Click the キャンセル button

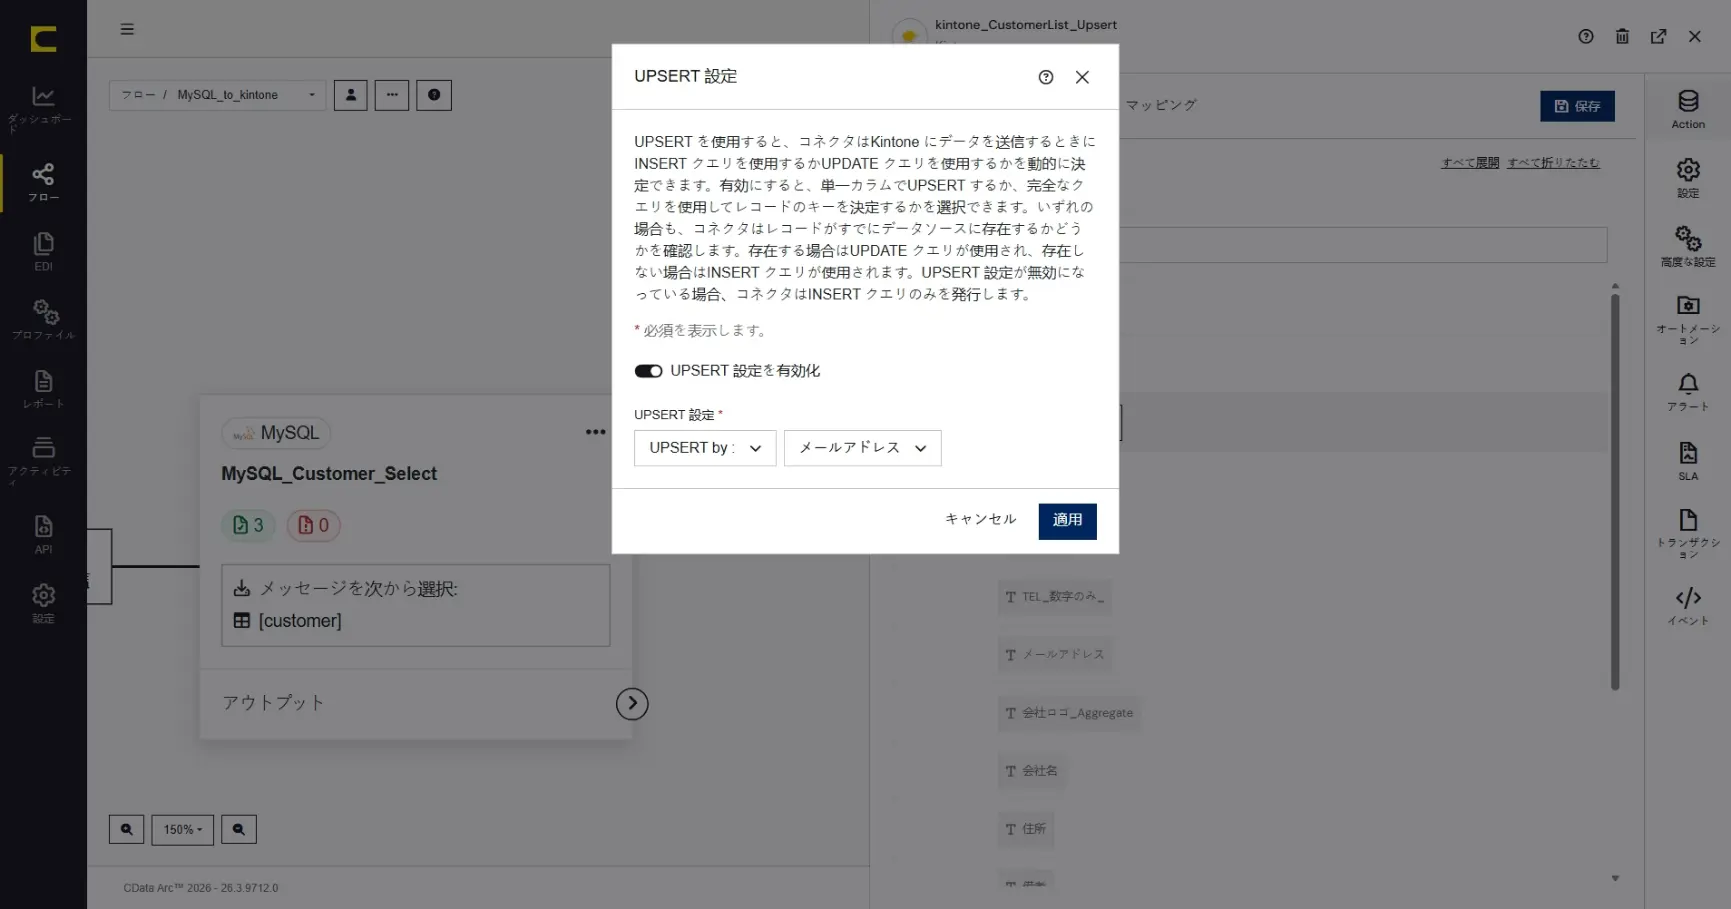pyautogui.click(x=980, y=520)
